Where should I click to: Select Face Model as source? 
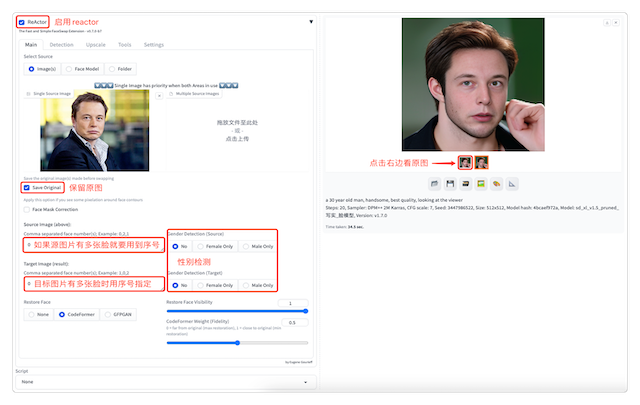click(x=82, y=69)
